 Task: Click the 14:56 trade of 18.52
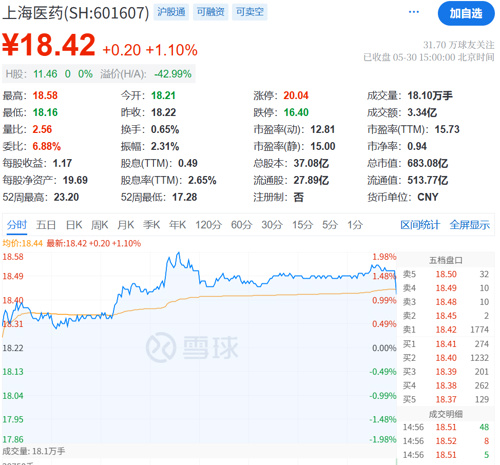tap(446, 441)
